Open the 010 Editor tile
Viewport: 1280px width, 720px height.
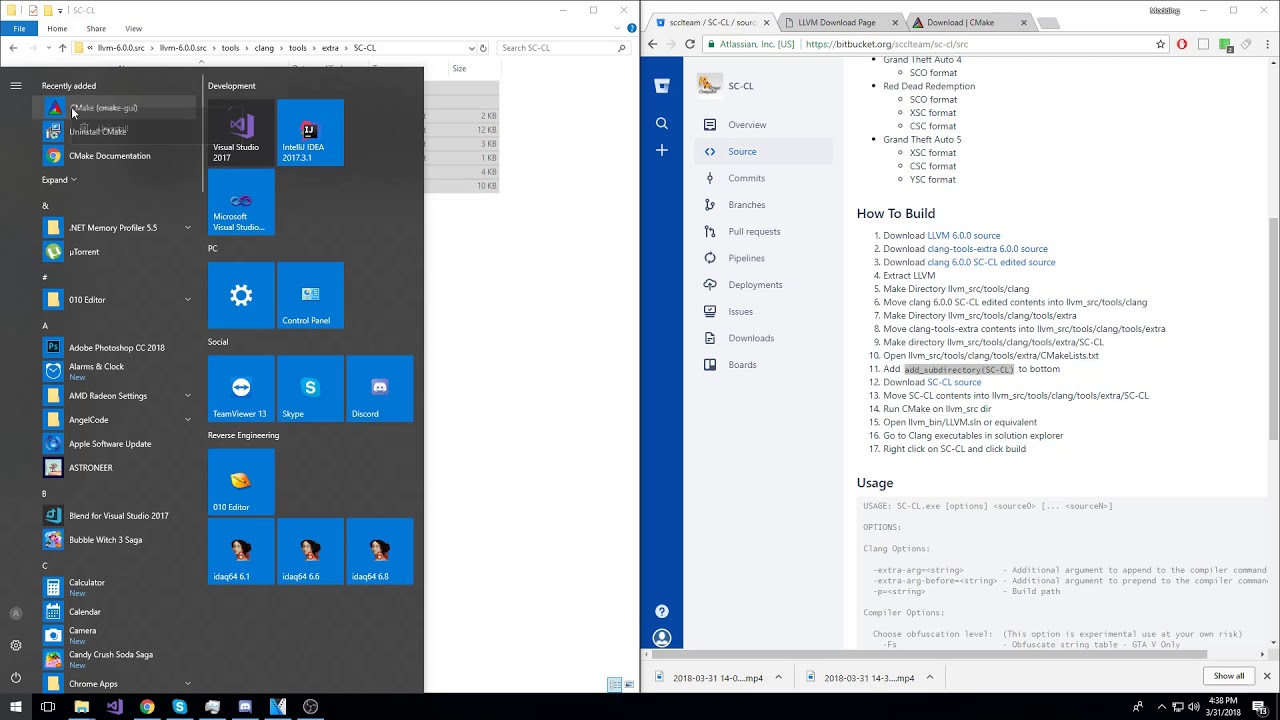[x=241, y=482]
